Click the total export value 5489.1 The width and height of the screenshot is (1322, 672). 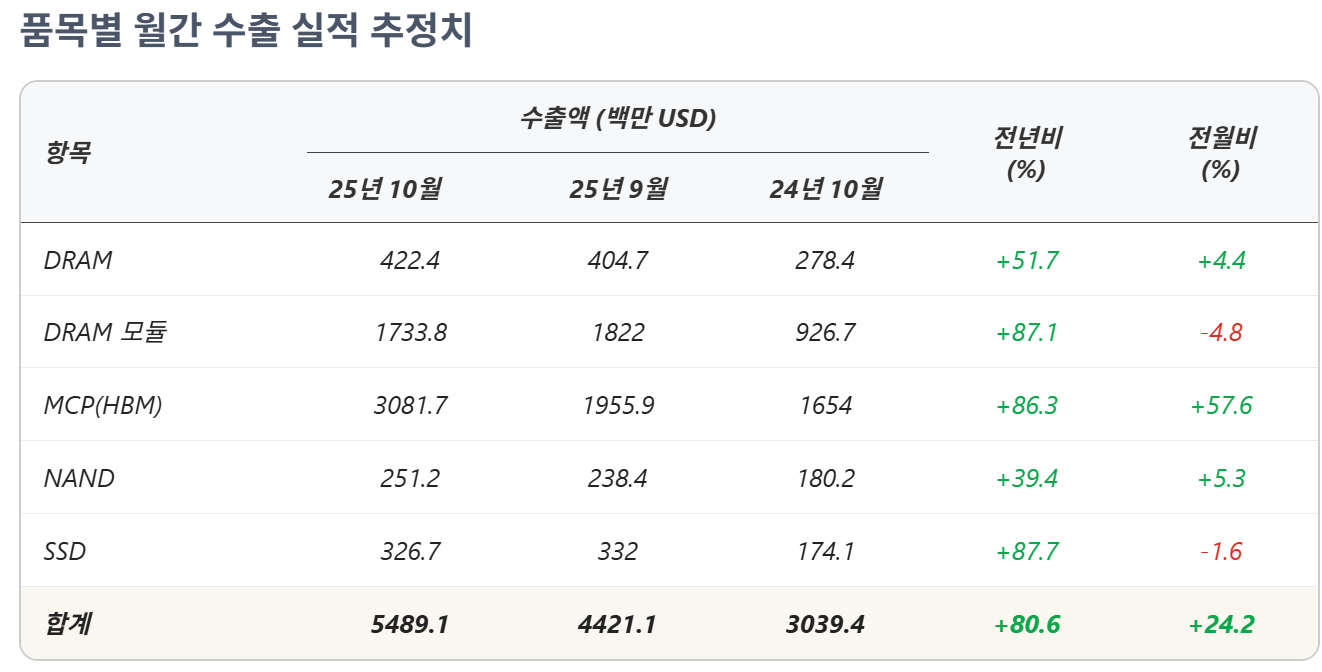pyautogui.click(x=409, y=624)
